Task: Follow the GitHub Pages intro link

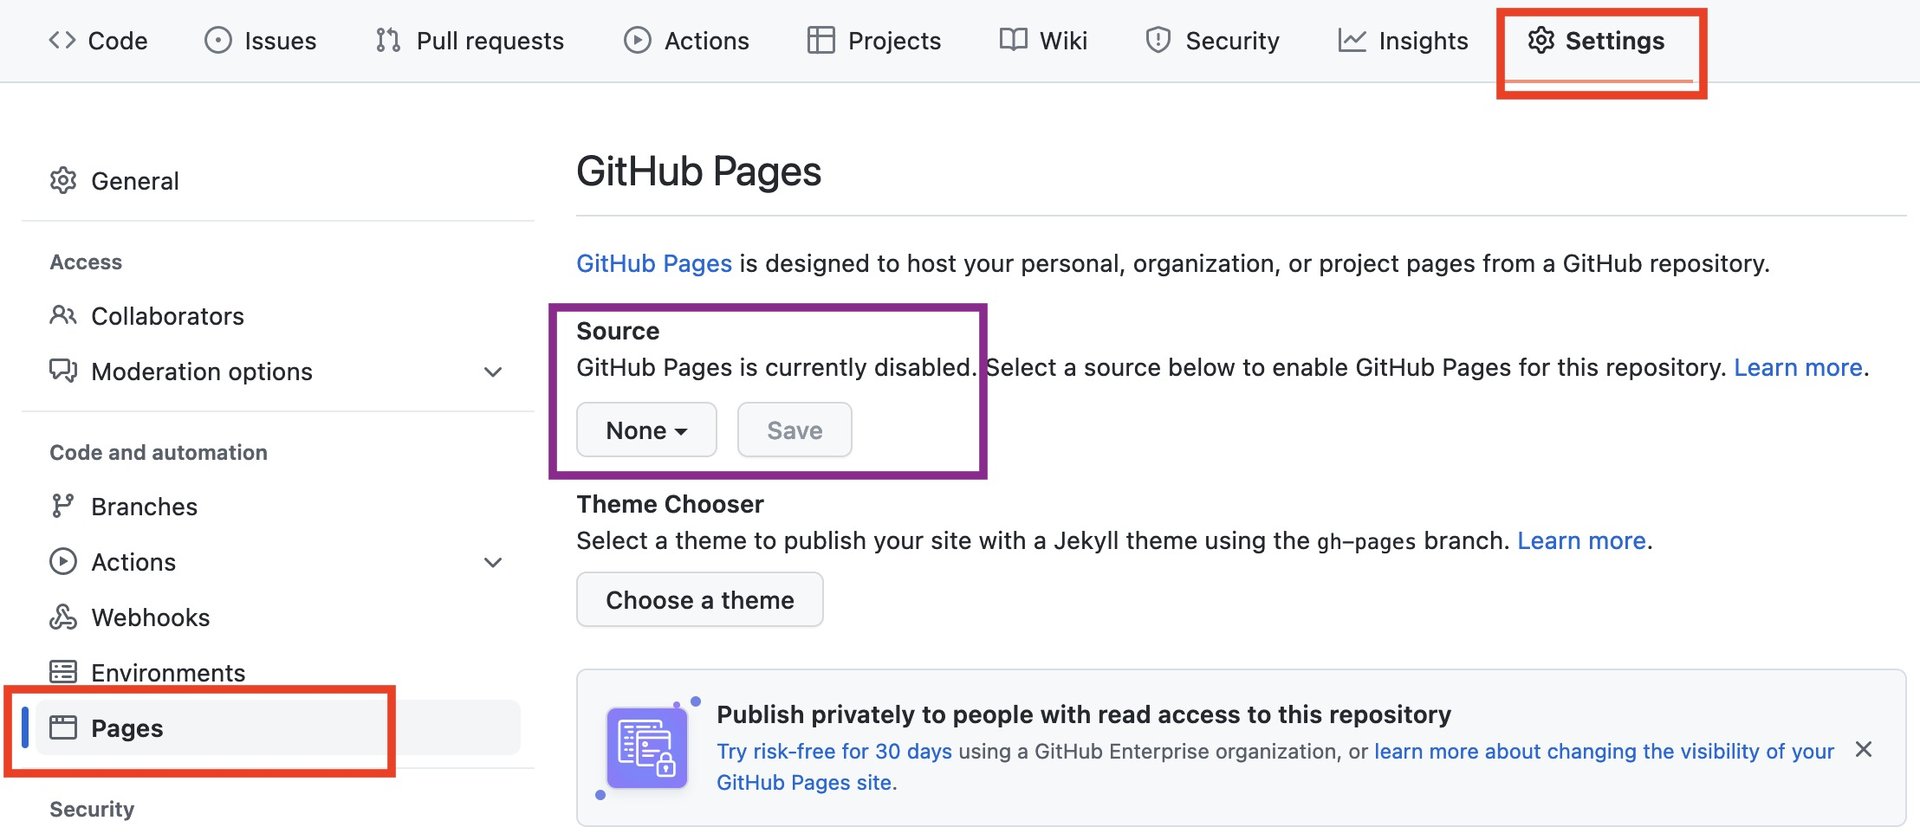Action: tap(654, 263)
